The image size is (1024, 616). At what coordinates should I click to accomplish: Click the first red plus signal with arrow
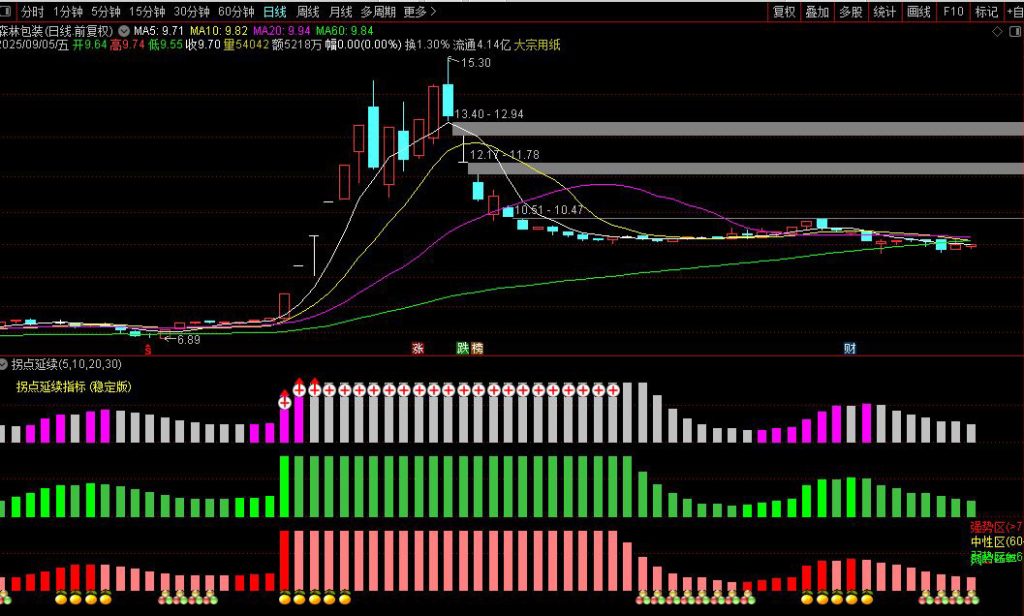(x=284, y=402)
